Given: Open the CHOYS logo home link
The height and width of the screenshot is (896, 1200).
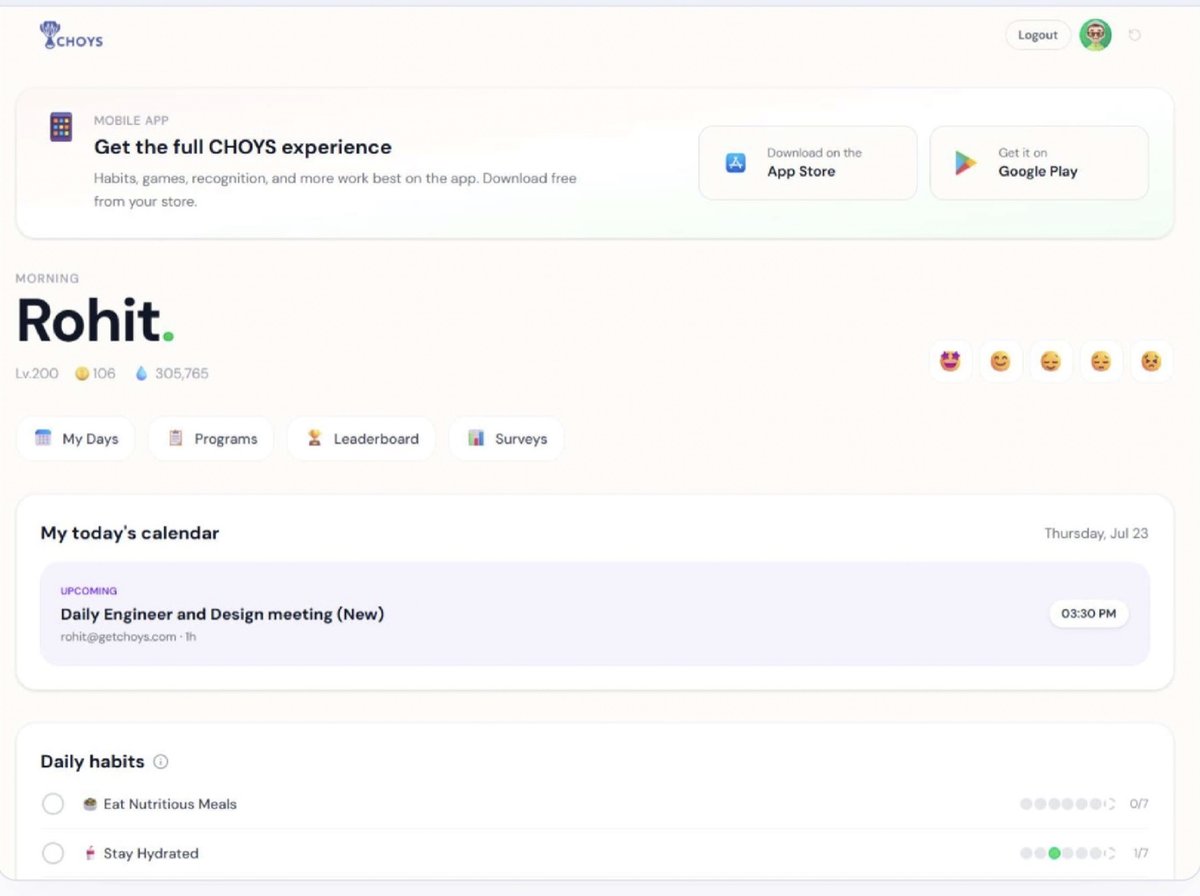Looking at the screenshot, I should tap(71, 36).
